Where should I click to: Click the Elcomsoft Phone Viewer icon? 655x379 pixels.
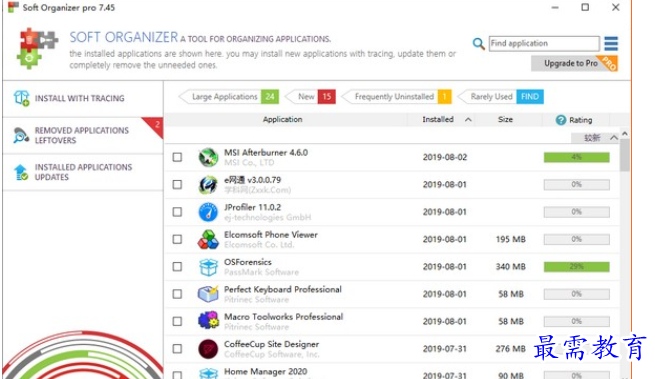[x=208, y=239]
